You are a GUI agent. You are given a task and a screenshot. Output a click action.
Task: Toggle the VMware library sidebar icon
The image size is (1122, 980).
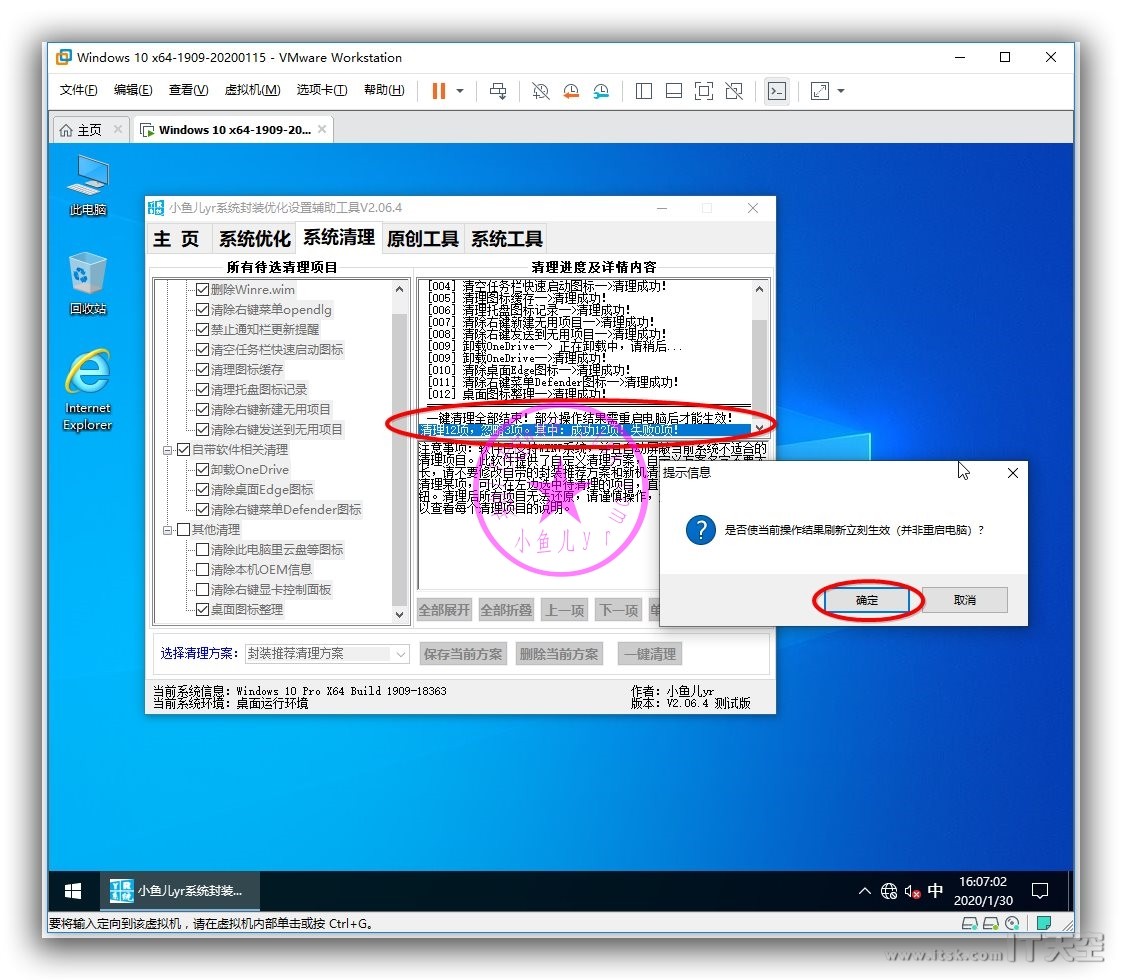coord(644,91)
